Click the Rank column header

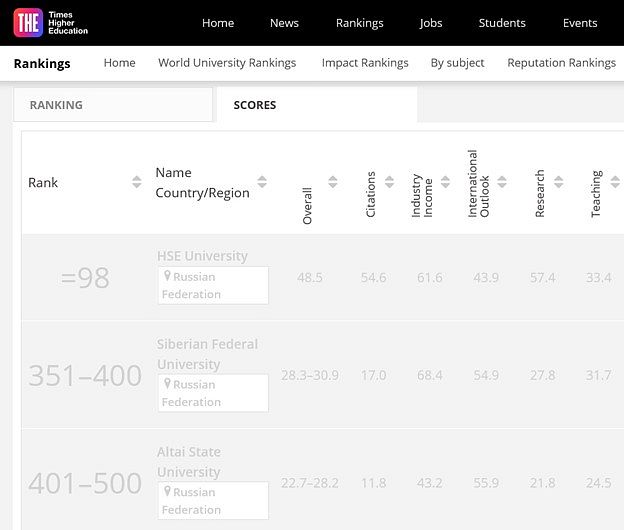tap(43, 183)
